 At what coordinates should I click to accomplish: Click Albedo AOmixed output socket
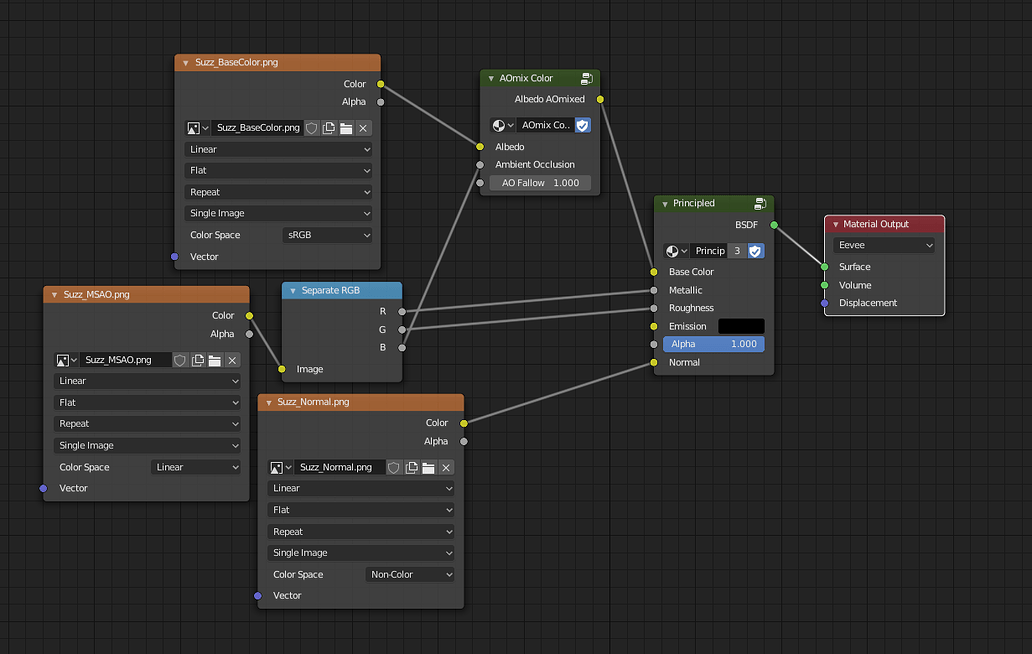click(x=600, y=99)
